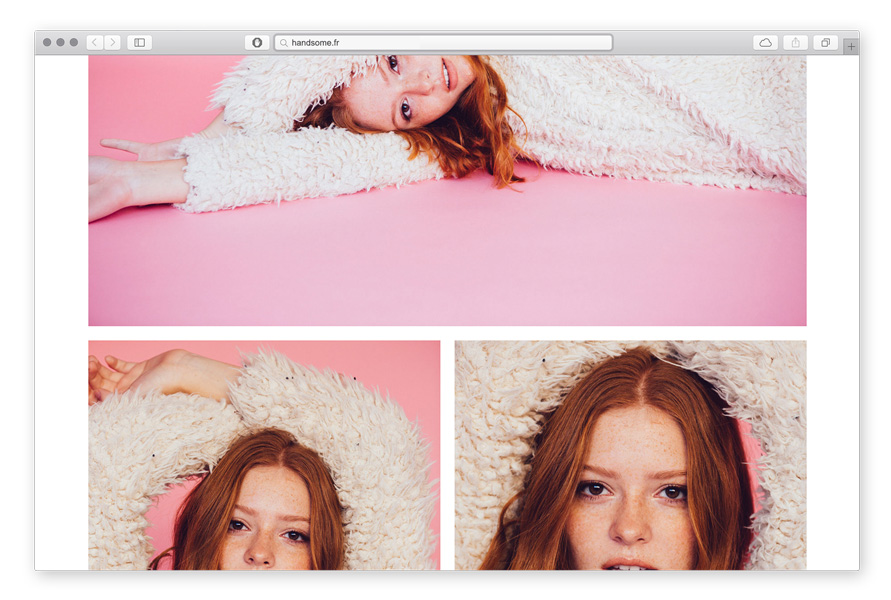Click the privacy shield icon beside address bar

point(257,43)
